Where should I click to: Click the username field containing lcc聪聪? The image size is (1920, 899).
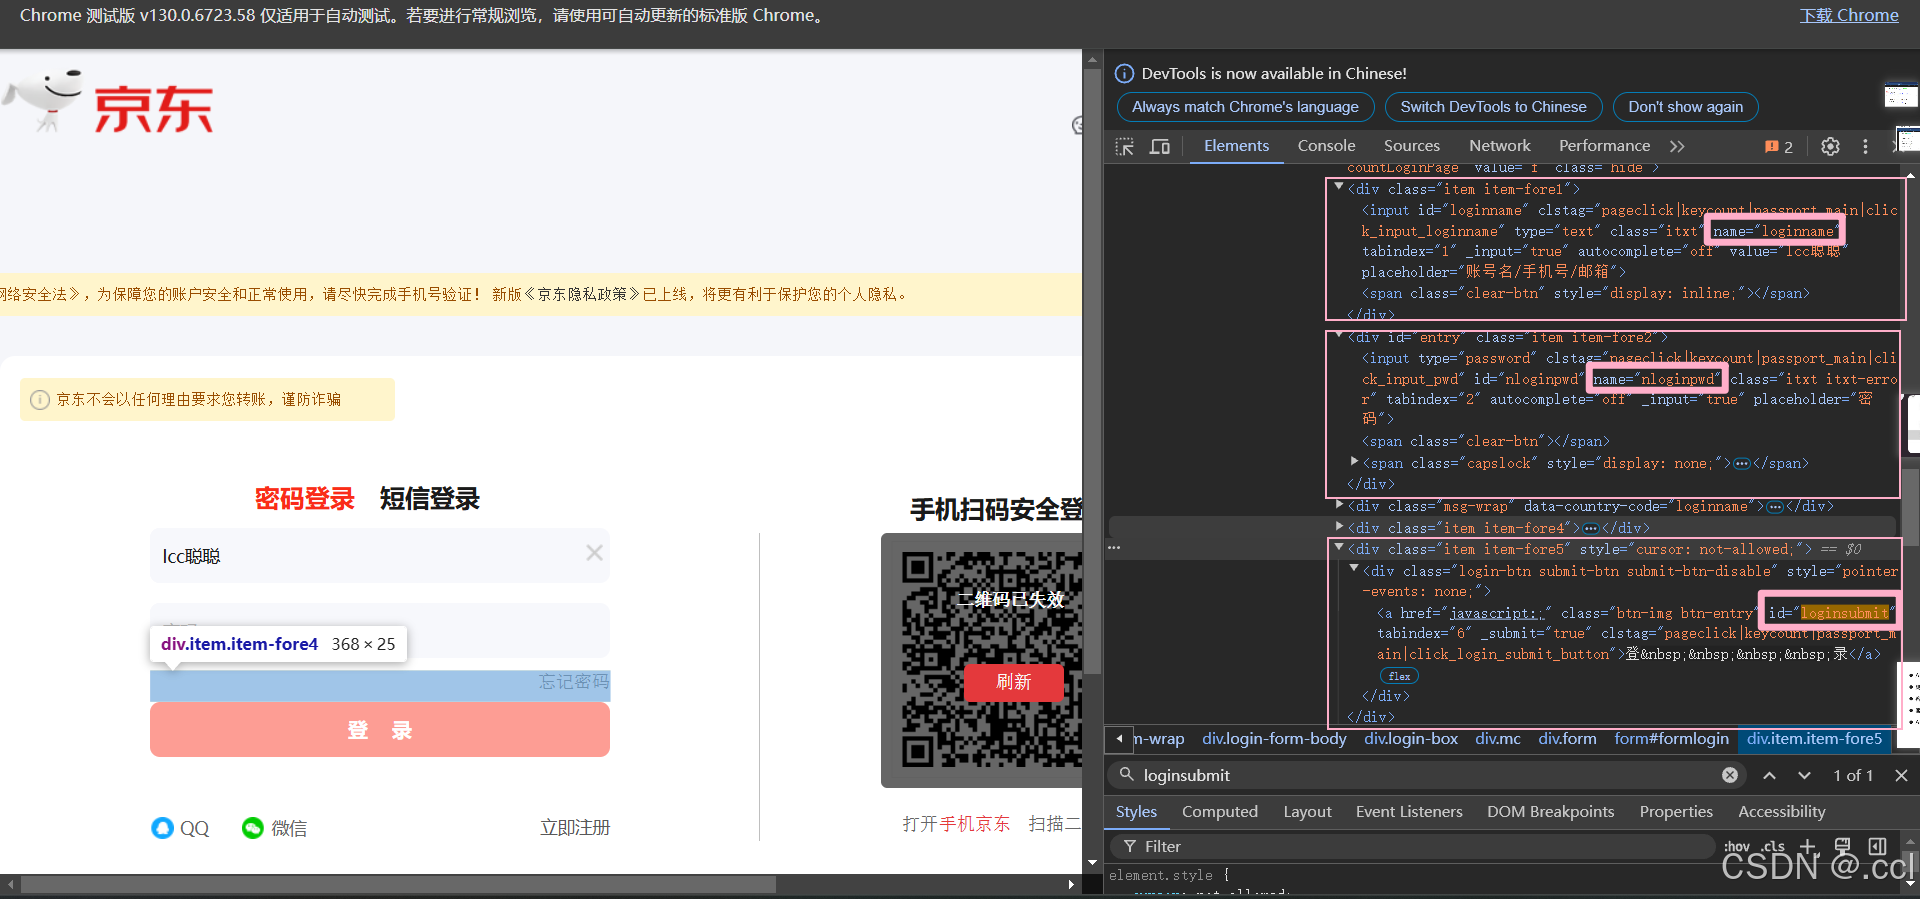(x=380, y=555)
